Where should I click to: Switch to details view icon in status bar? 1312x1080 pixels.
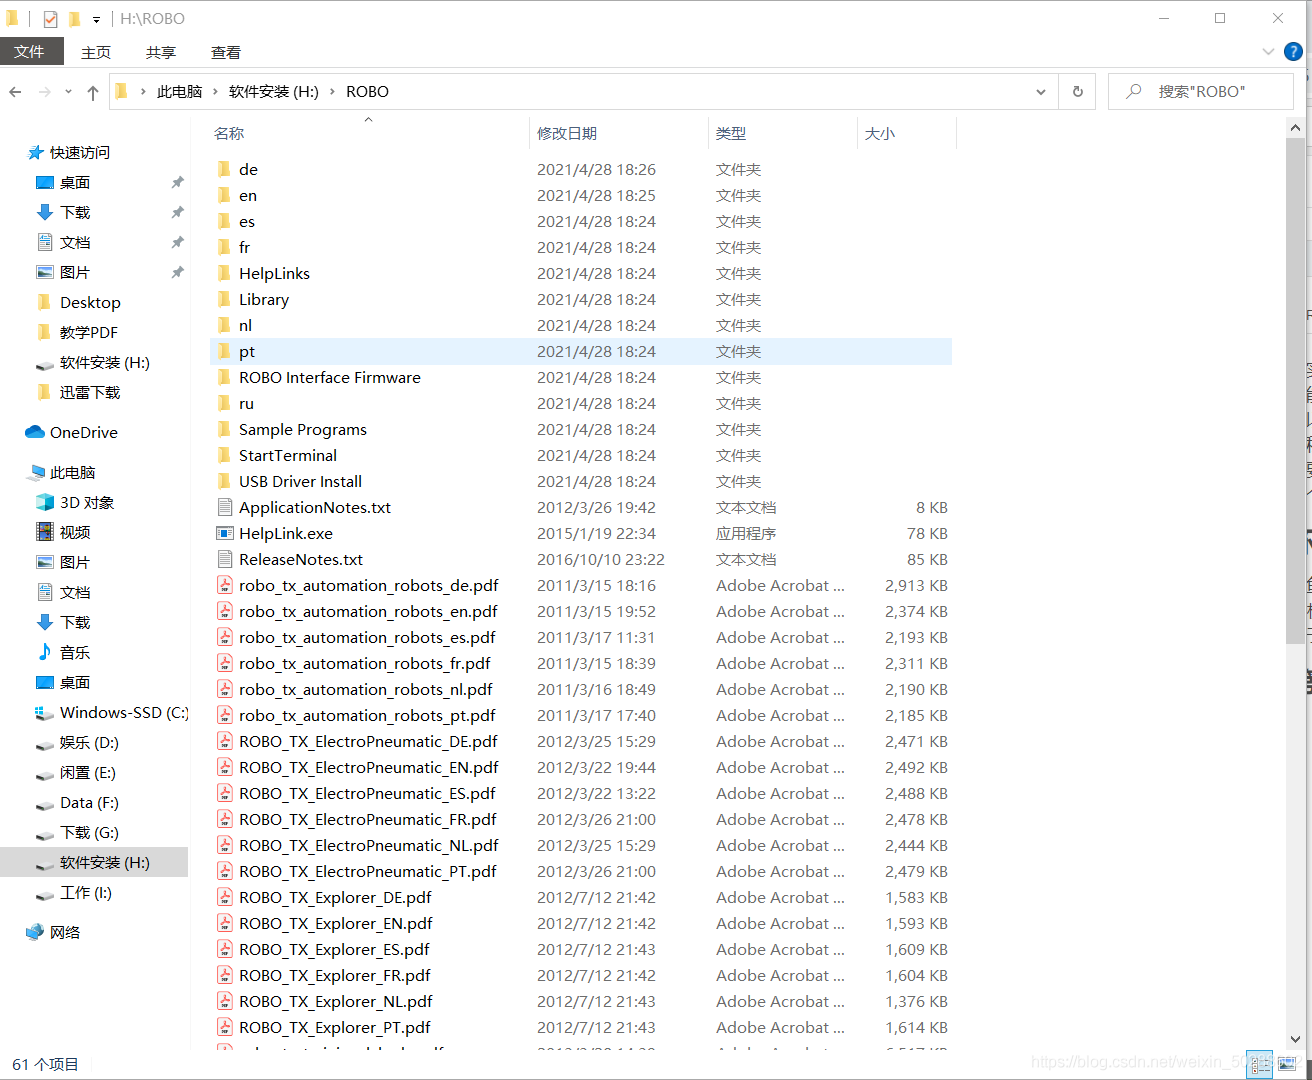click(1260, 1064)
